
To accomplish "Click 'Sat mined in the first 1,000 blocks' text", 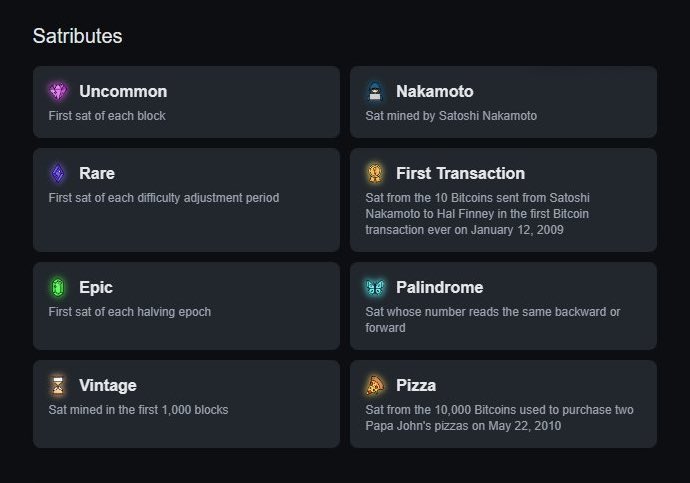I will 138,410.
